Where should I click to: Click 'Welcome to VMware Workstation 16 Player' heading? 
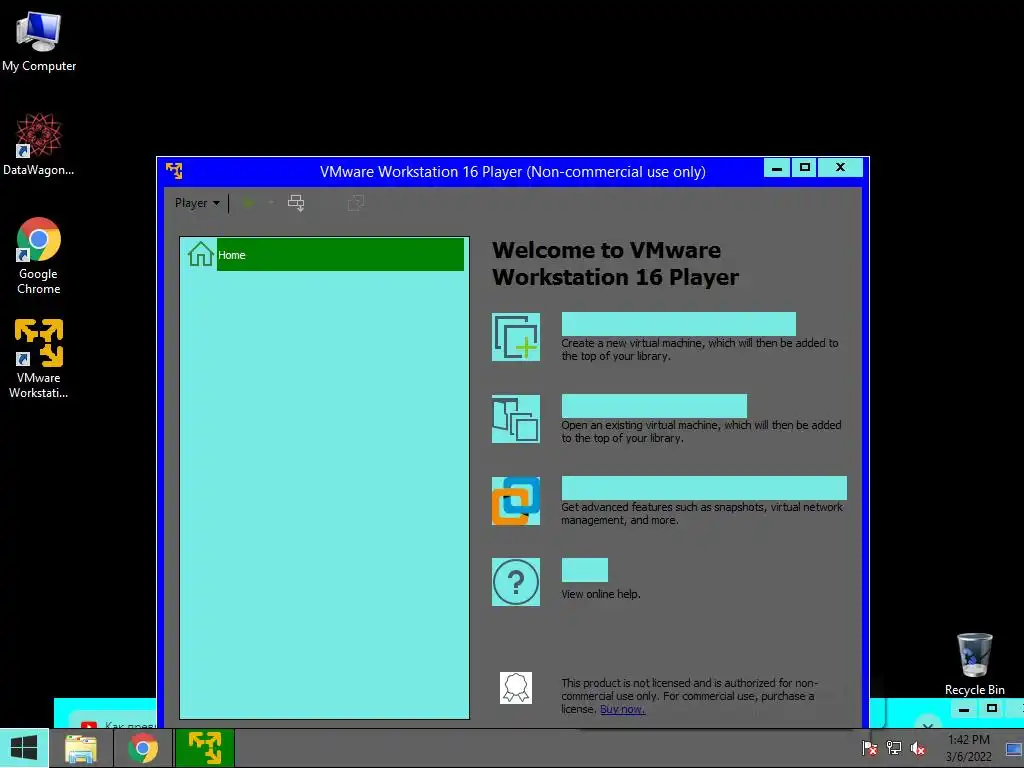coord(615,264)
